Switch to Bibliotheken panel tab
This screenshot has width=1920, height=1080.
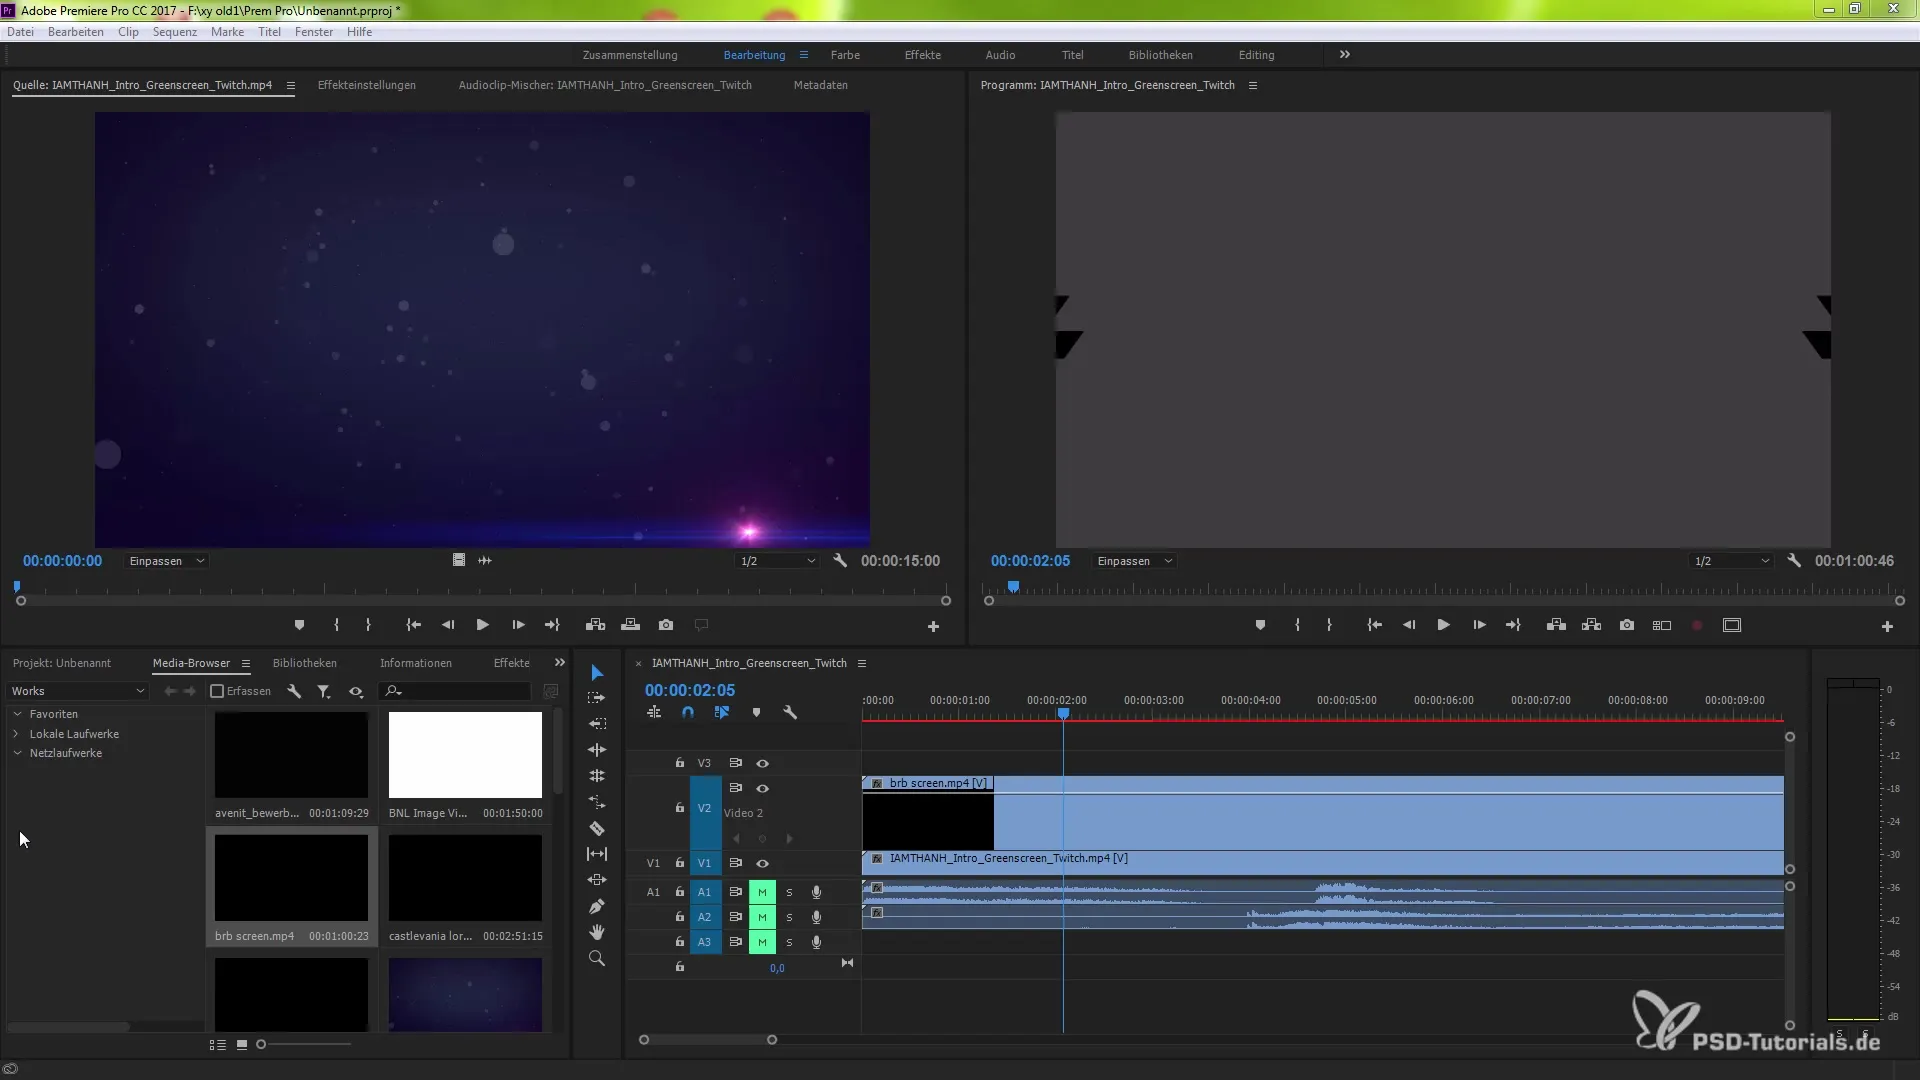305,663
